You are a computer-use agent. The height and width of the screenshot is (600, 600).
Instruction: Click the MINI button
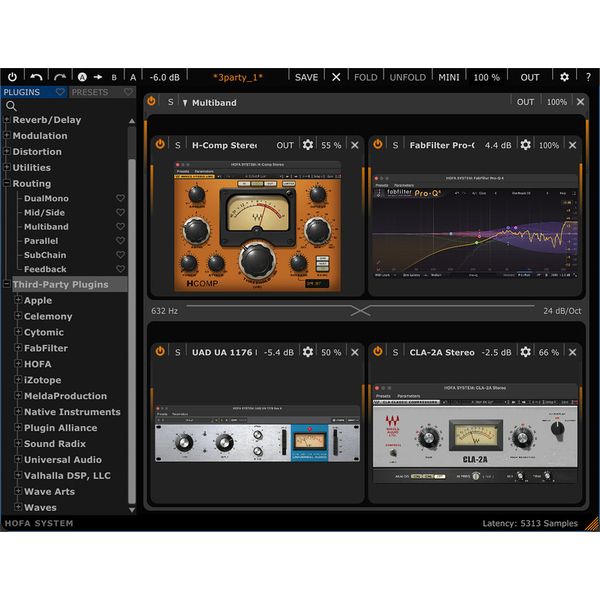449,78
